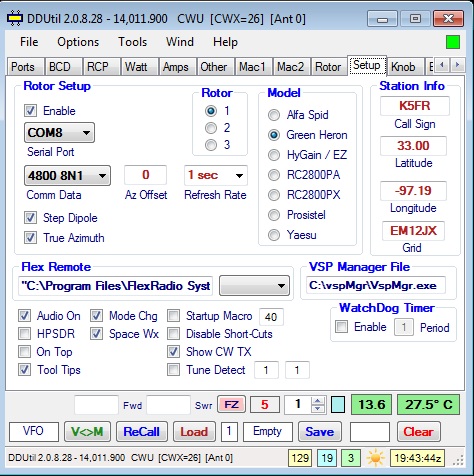The image size is (474, 476).
Task: Toggle HPSDR checkbox
Action: (x=24, y=334)
